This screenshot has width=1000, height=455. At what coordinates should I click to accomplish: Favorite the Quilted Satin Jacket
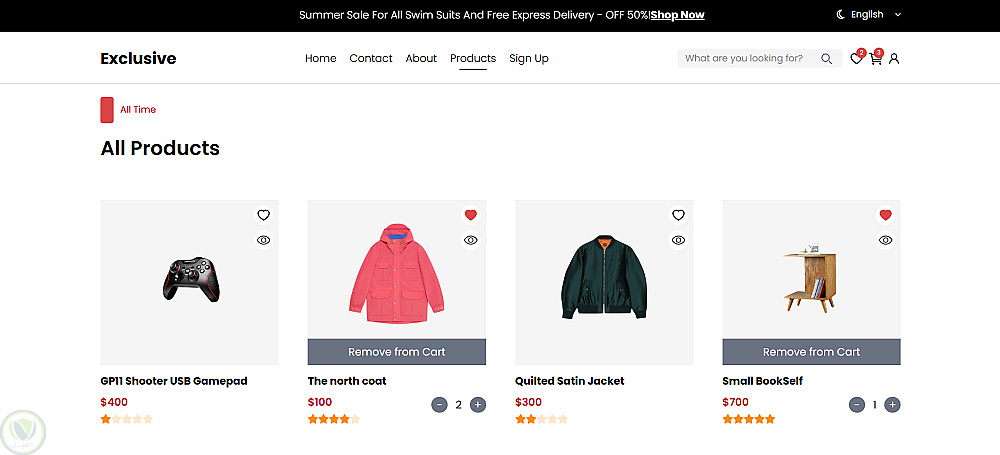coord(678,215)
